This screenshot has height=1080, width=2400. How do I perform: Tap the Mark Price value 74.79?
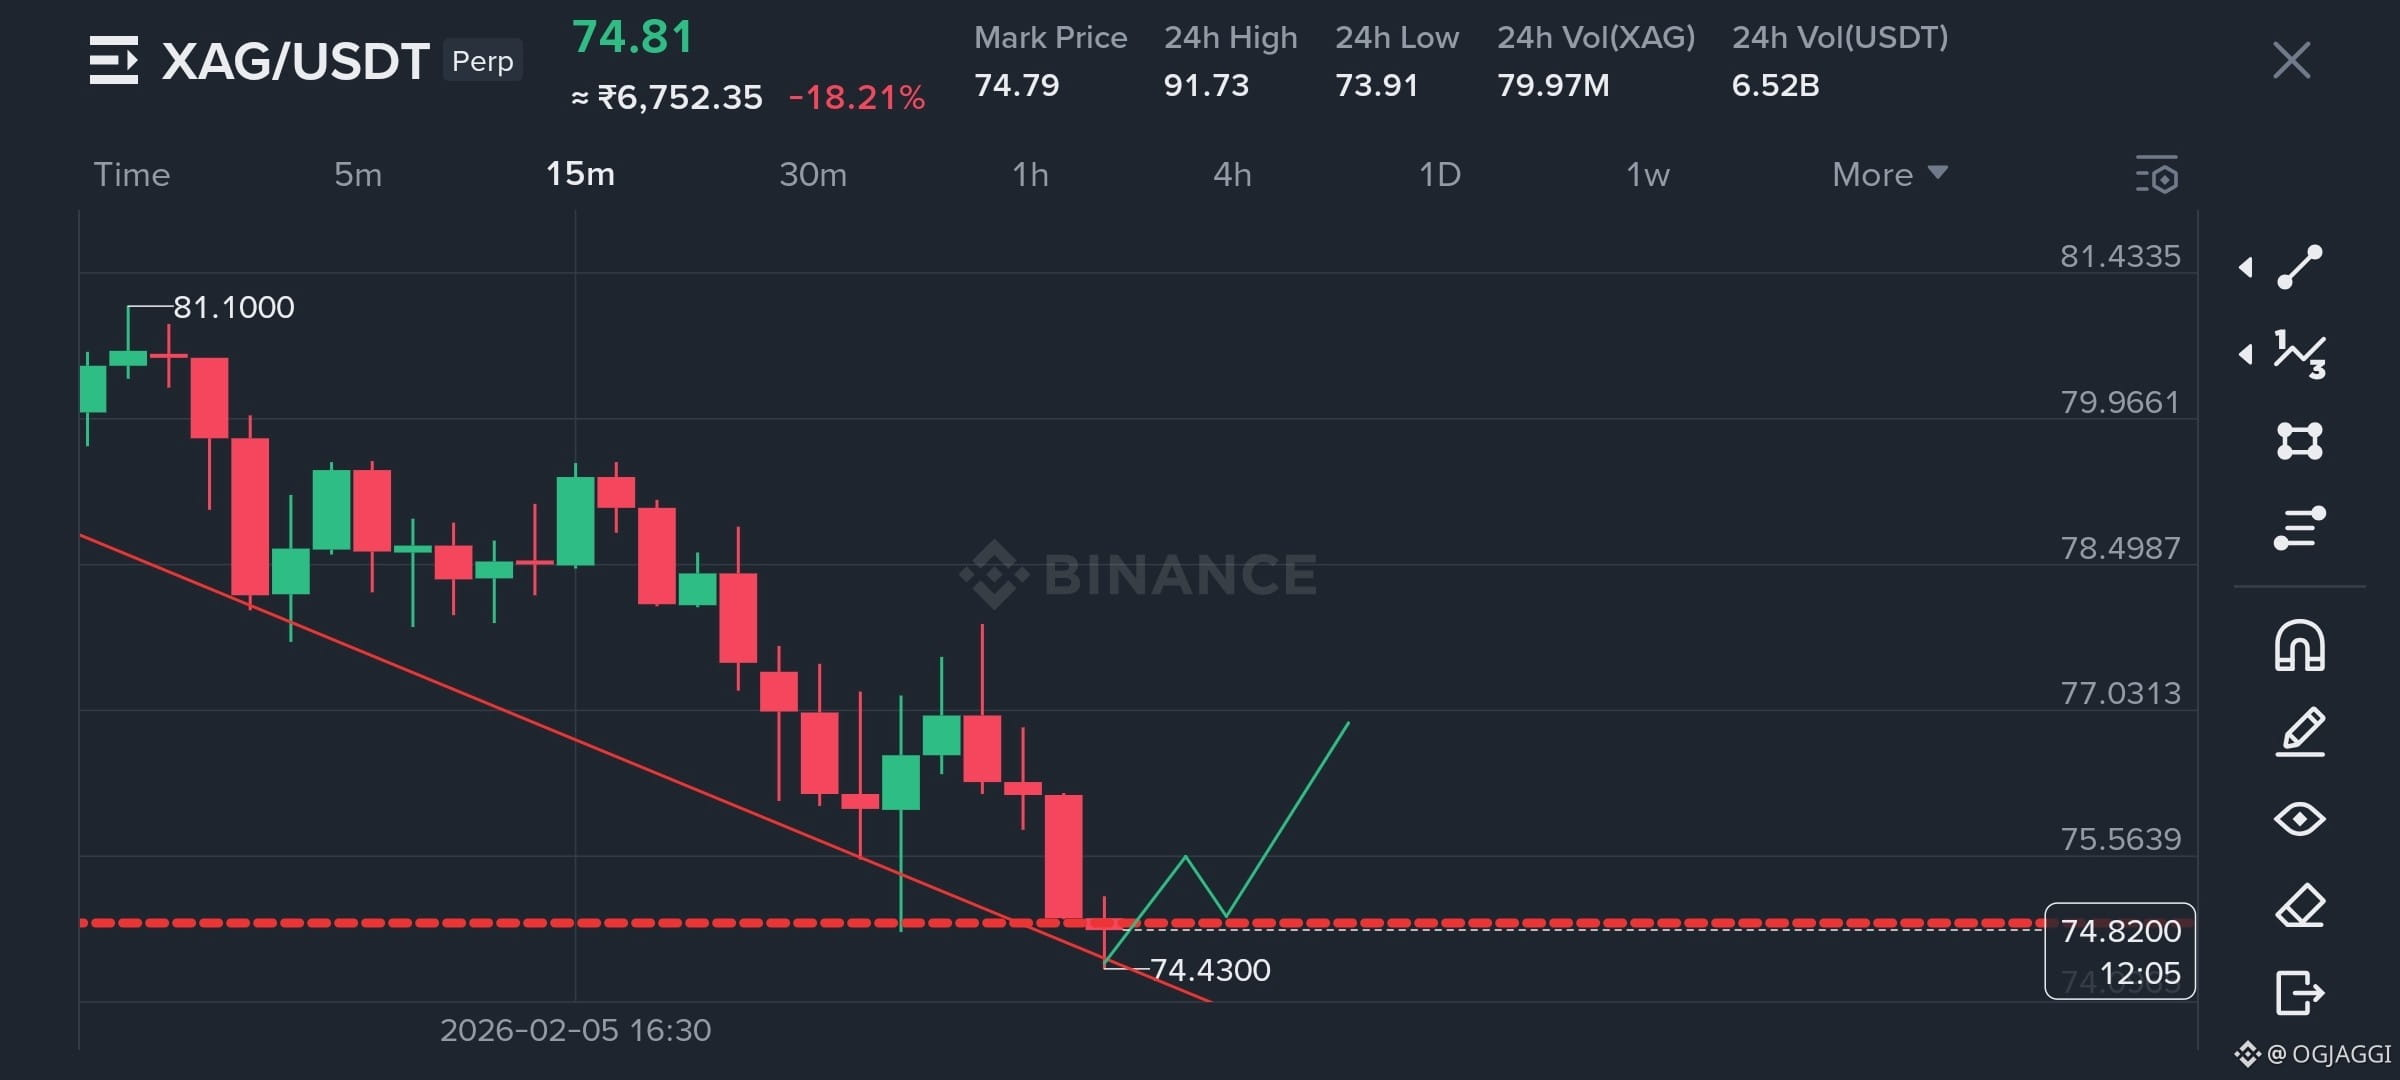coord(1017,85)
